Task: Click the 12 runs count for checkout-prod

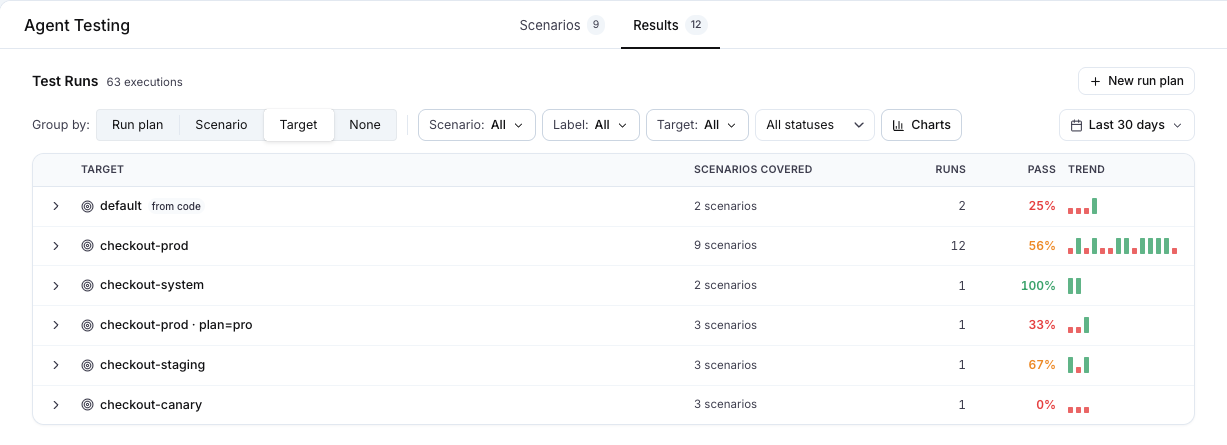Action: 959,246
